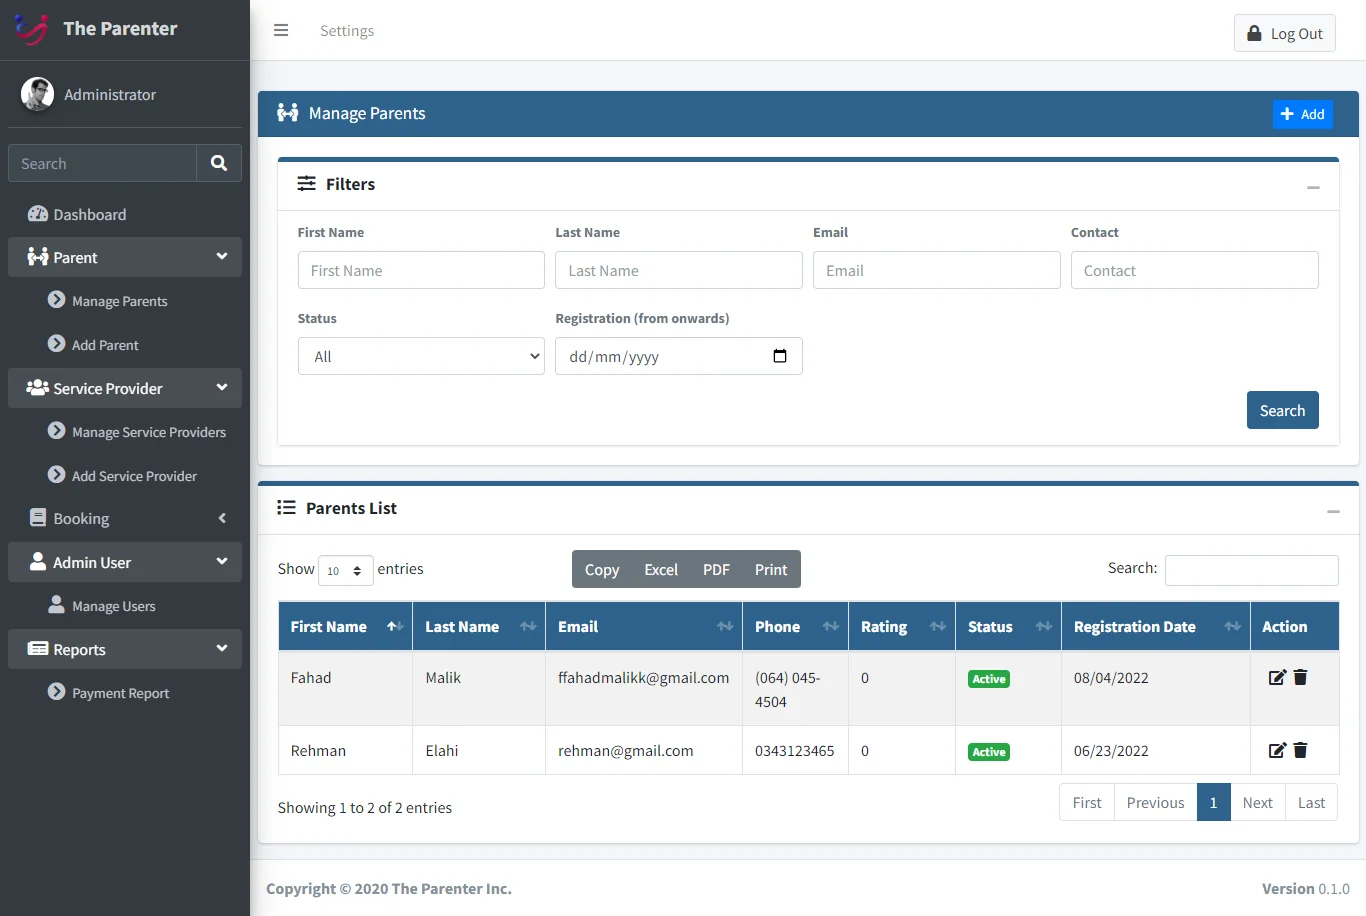Delete Fahad Malik using the trash icon
Image resolution: width=1366 pixels, height=916 pixels.
tap(1301, 678)
